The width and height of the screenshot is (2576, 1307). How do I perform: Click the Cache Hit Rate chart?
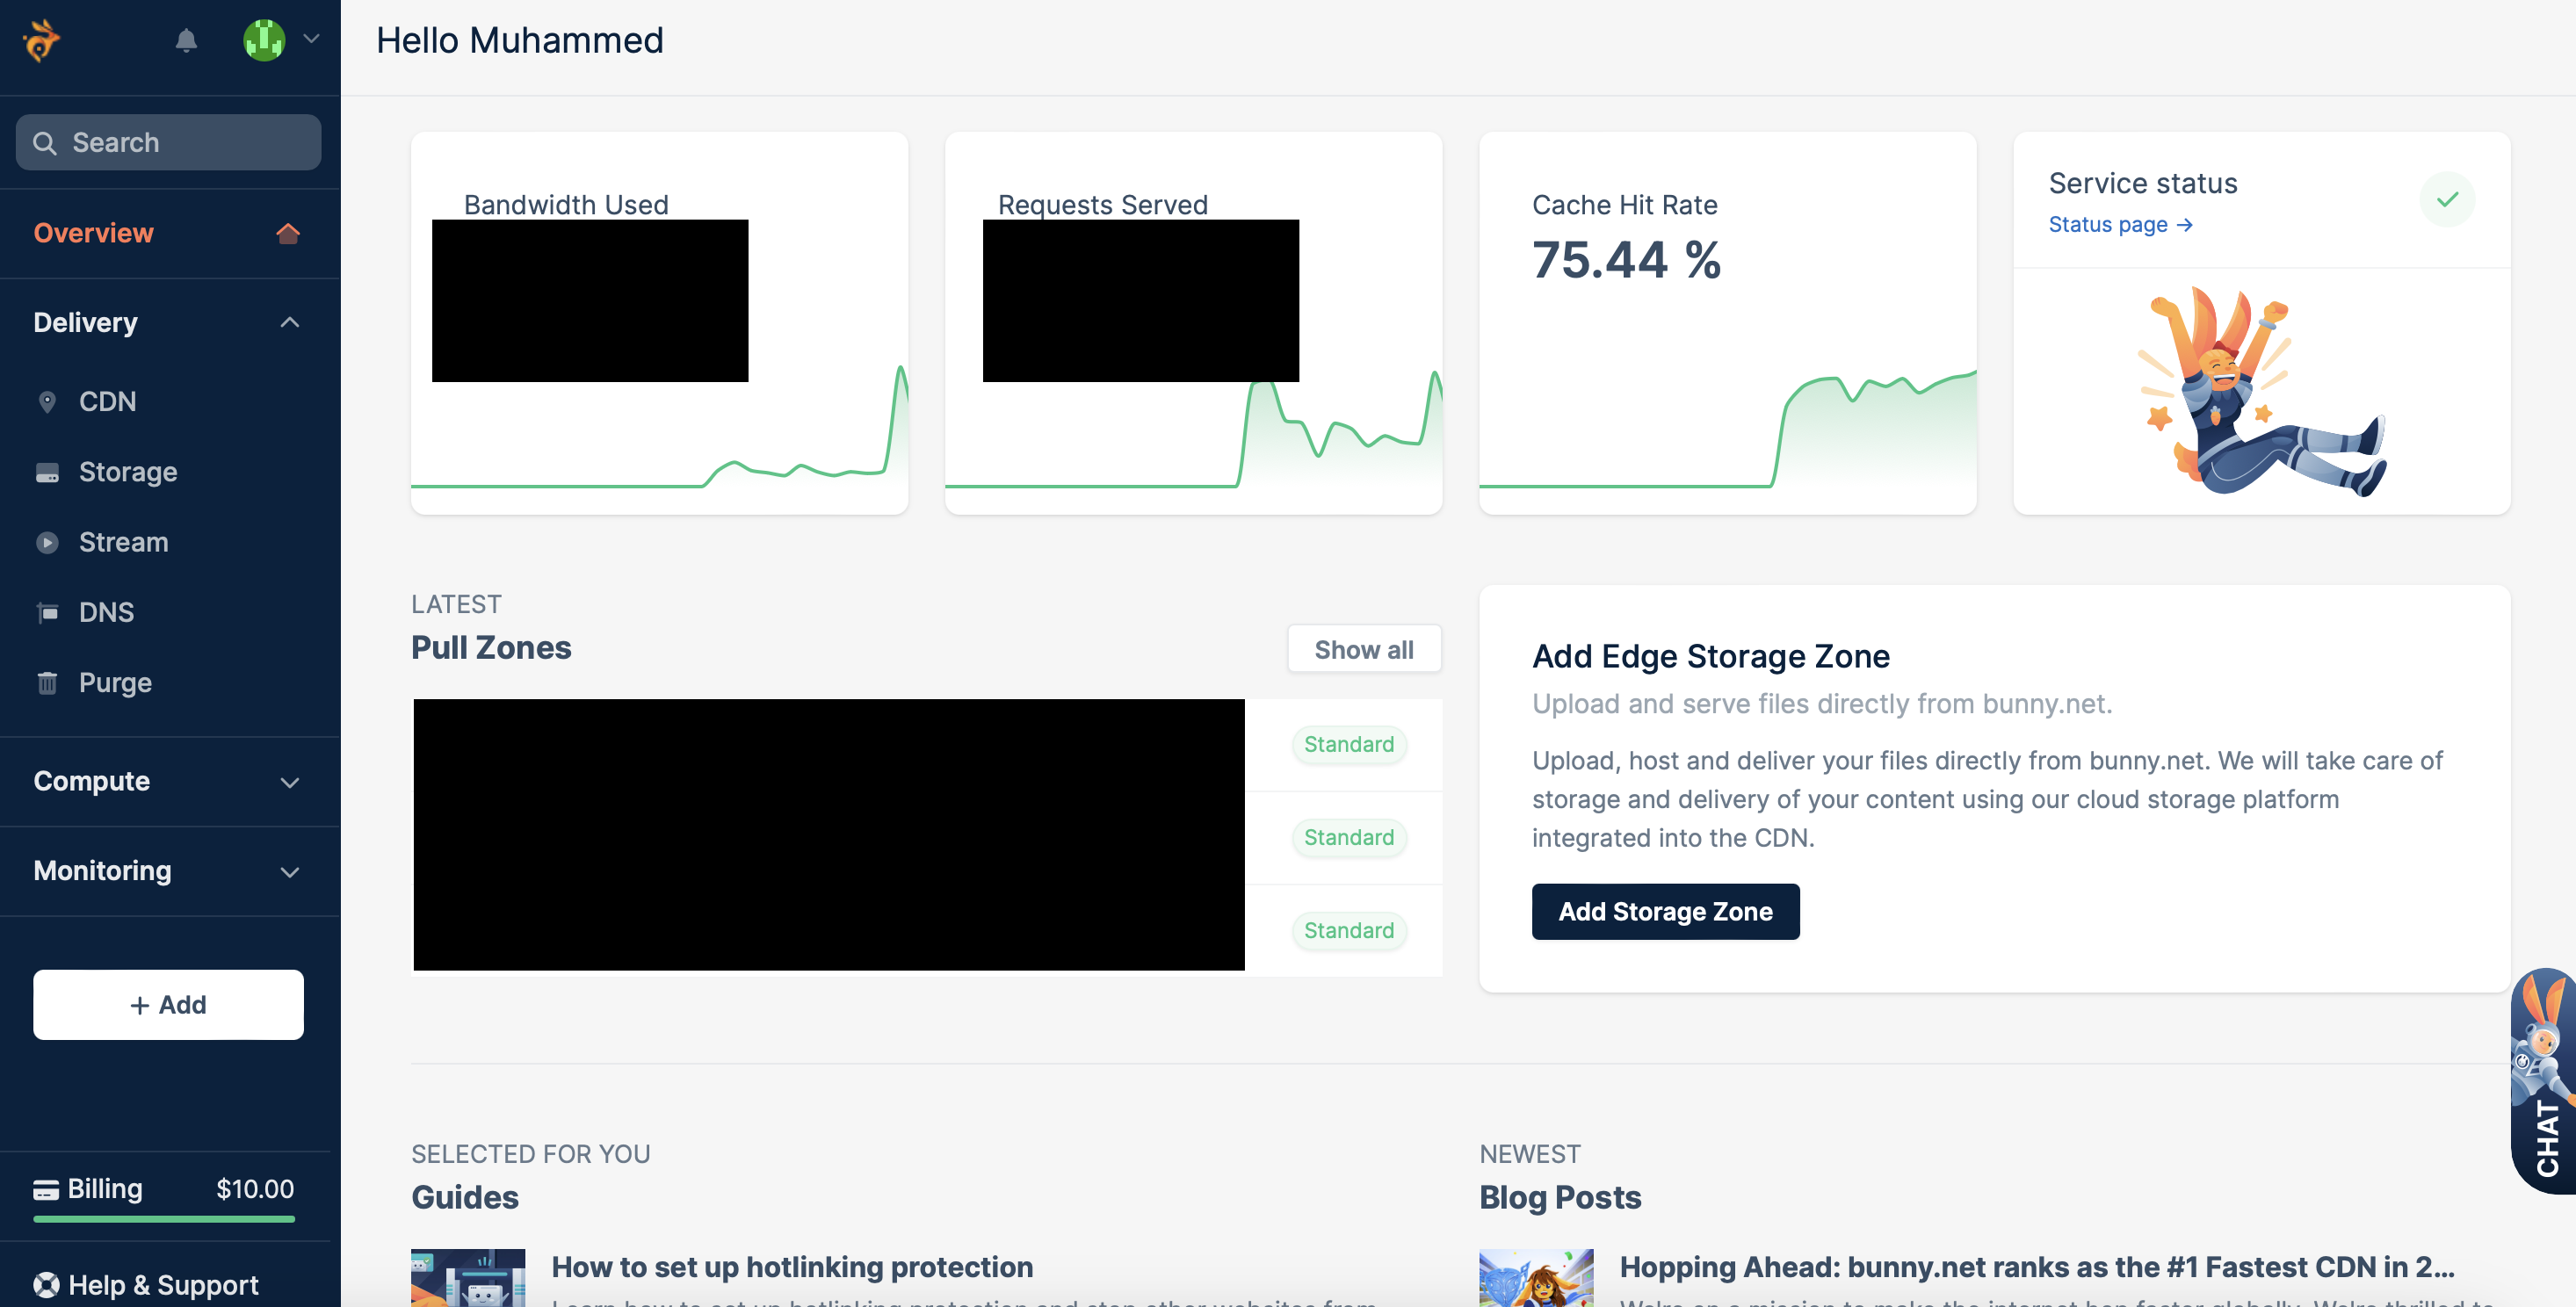[x=1727, y=430]
